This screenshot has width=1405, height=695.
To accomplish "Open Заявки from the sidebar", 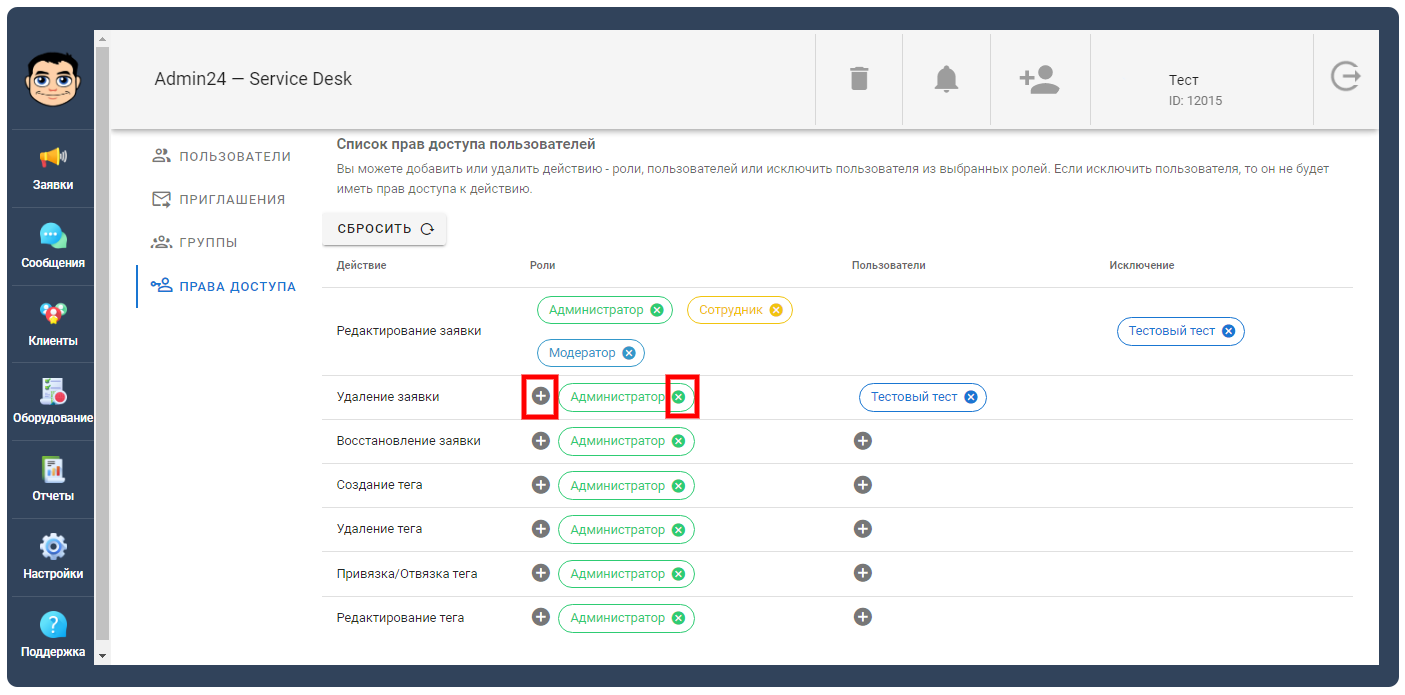I will (x=52, y=168).
